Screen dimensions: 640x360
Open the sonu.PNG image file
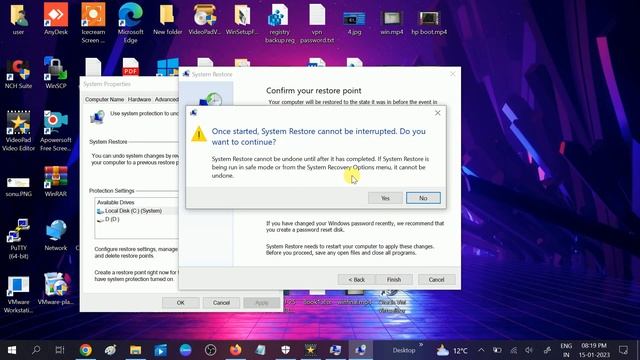pos(18,187)
